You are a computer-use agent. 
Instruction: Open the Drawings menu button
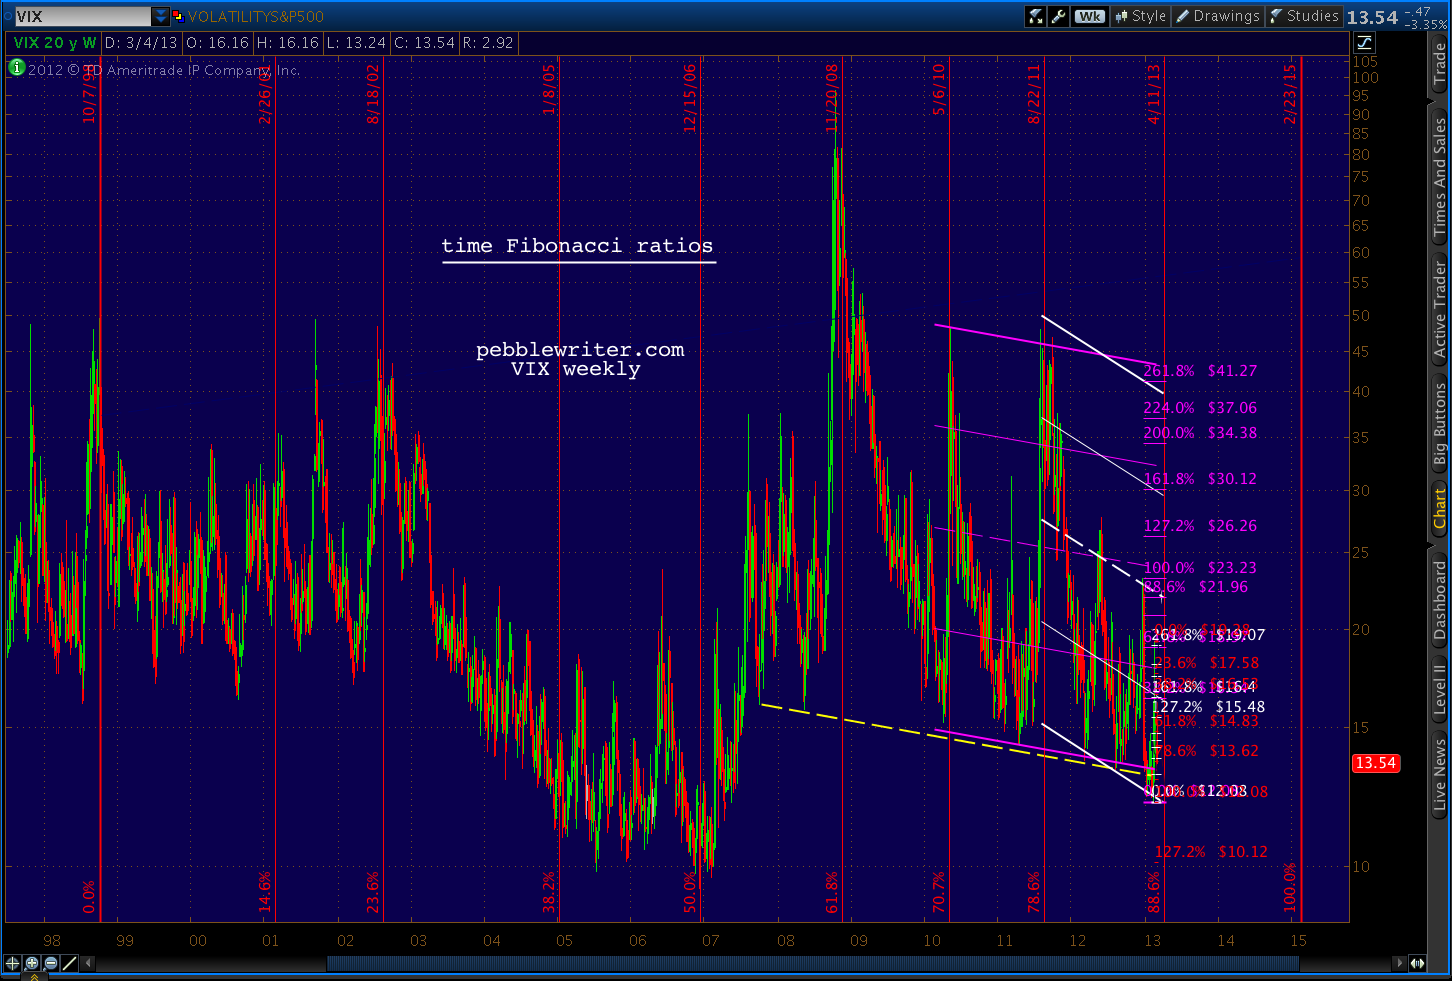[x=1218, y=16]
